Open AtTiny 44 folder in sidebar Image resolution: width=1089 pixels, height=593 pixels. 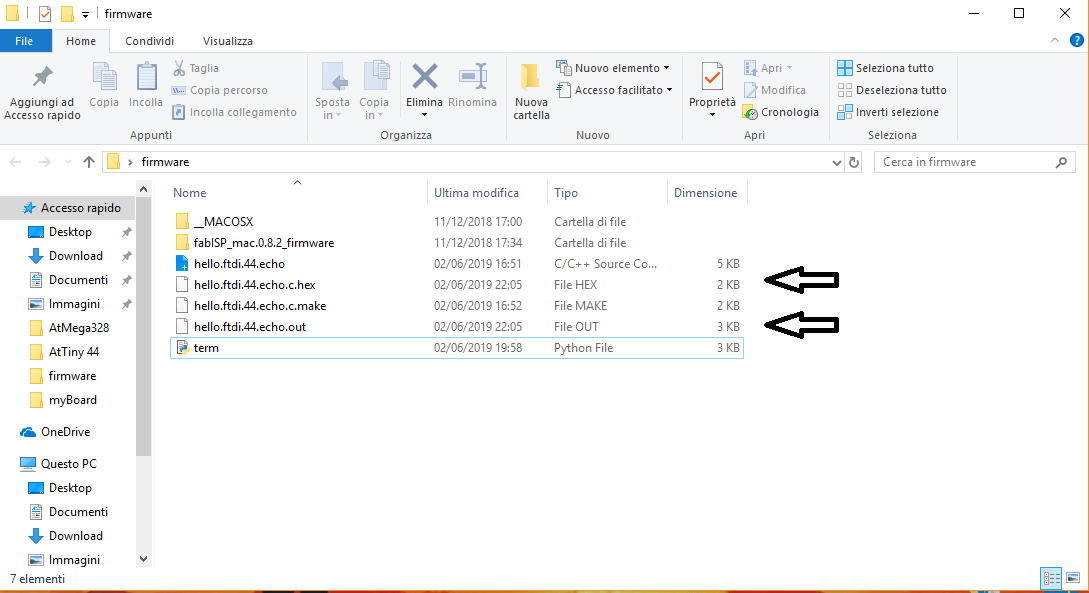[x=65, y=352]
